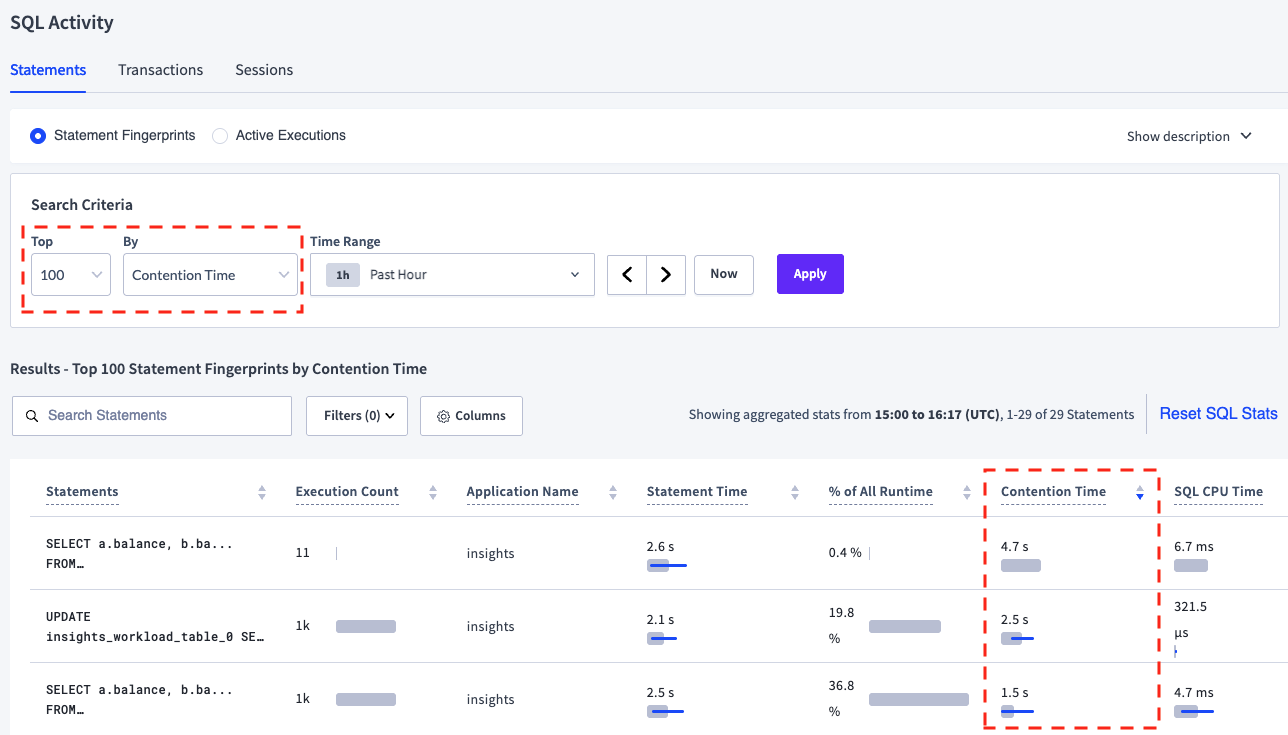Click the gear icon on the Columns button
The height and width of the screenshot is (735, 1288).
click(444, 415)
